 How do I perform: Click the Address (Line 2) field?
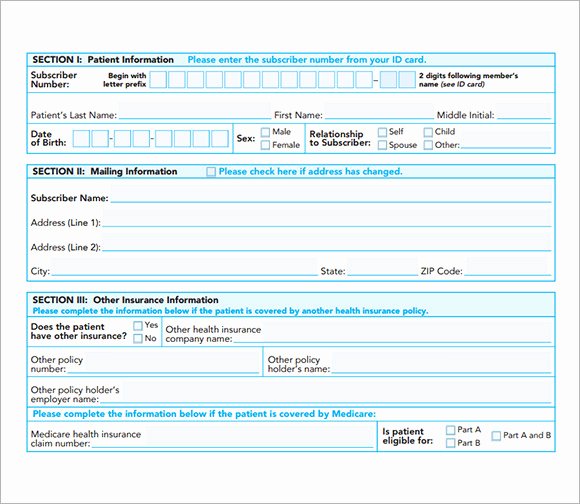tap(327, 244)
